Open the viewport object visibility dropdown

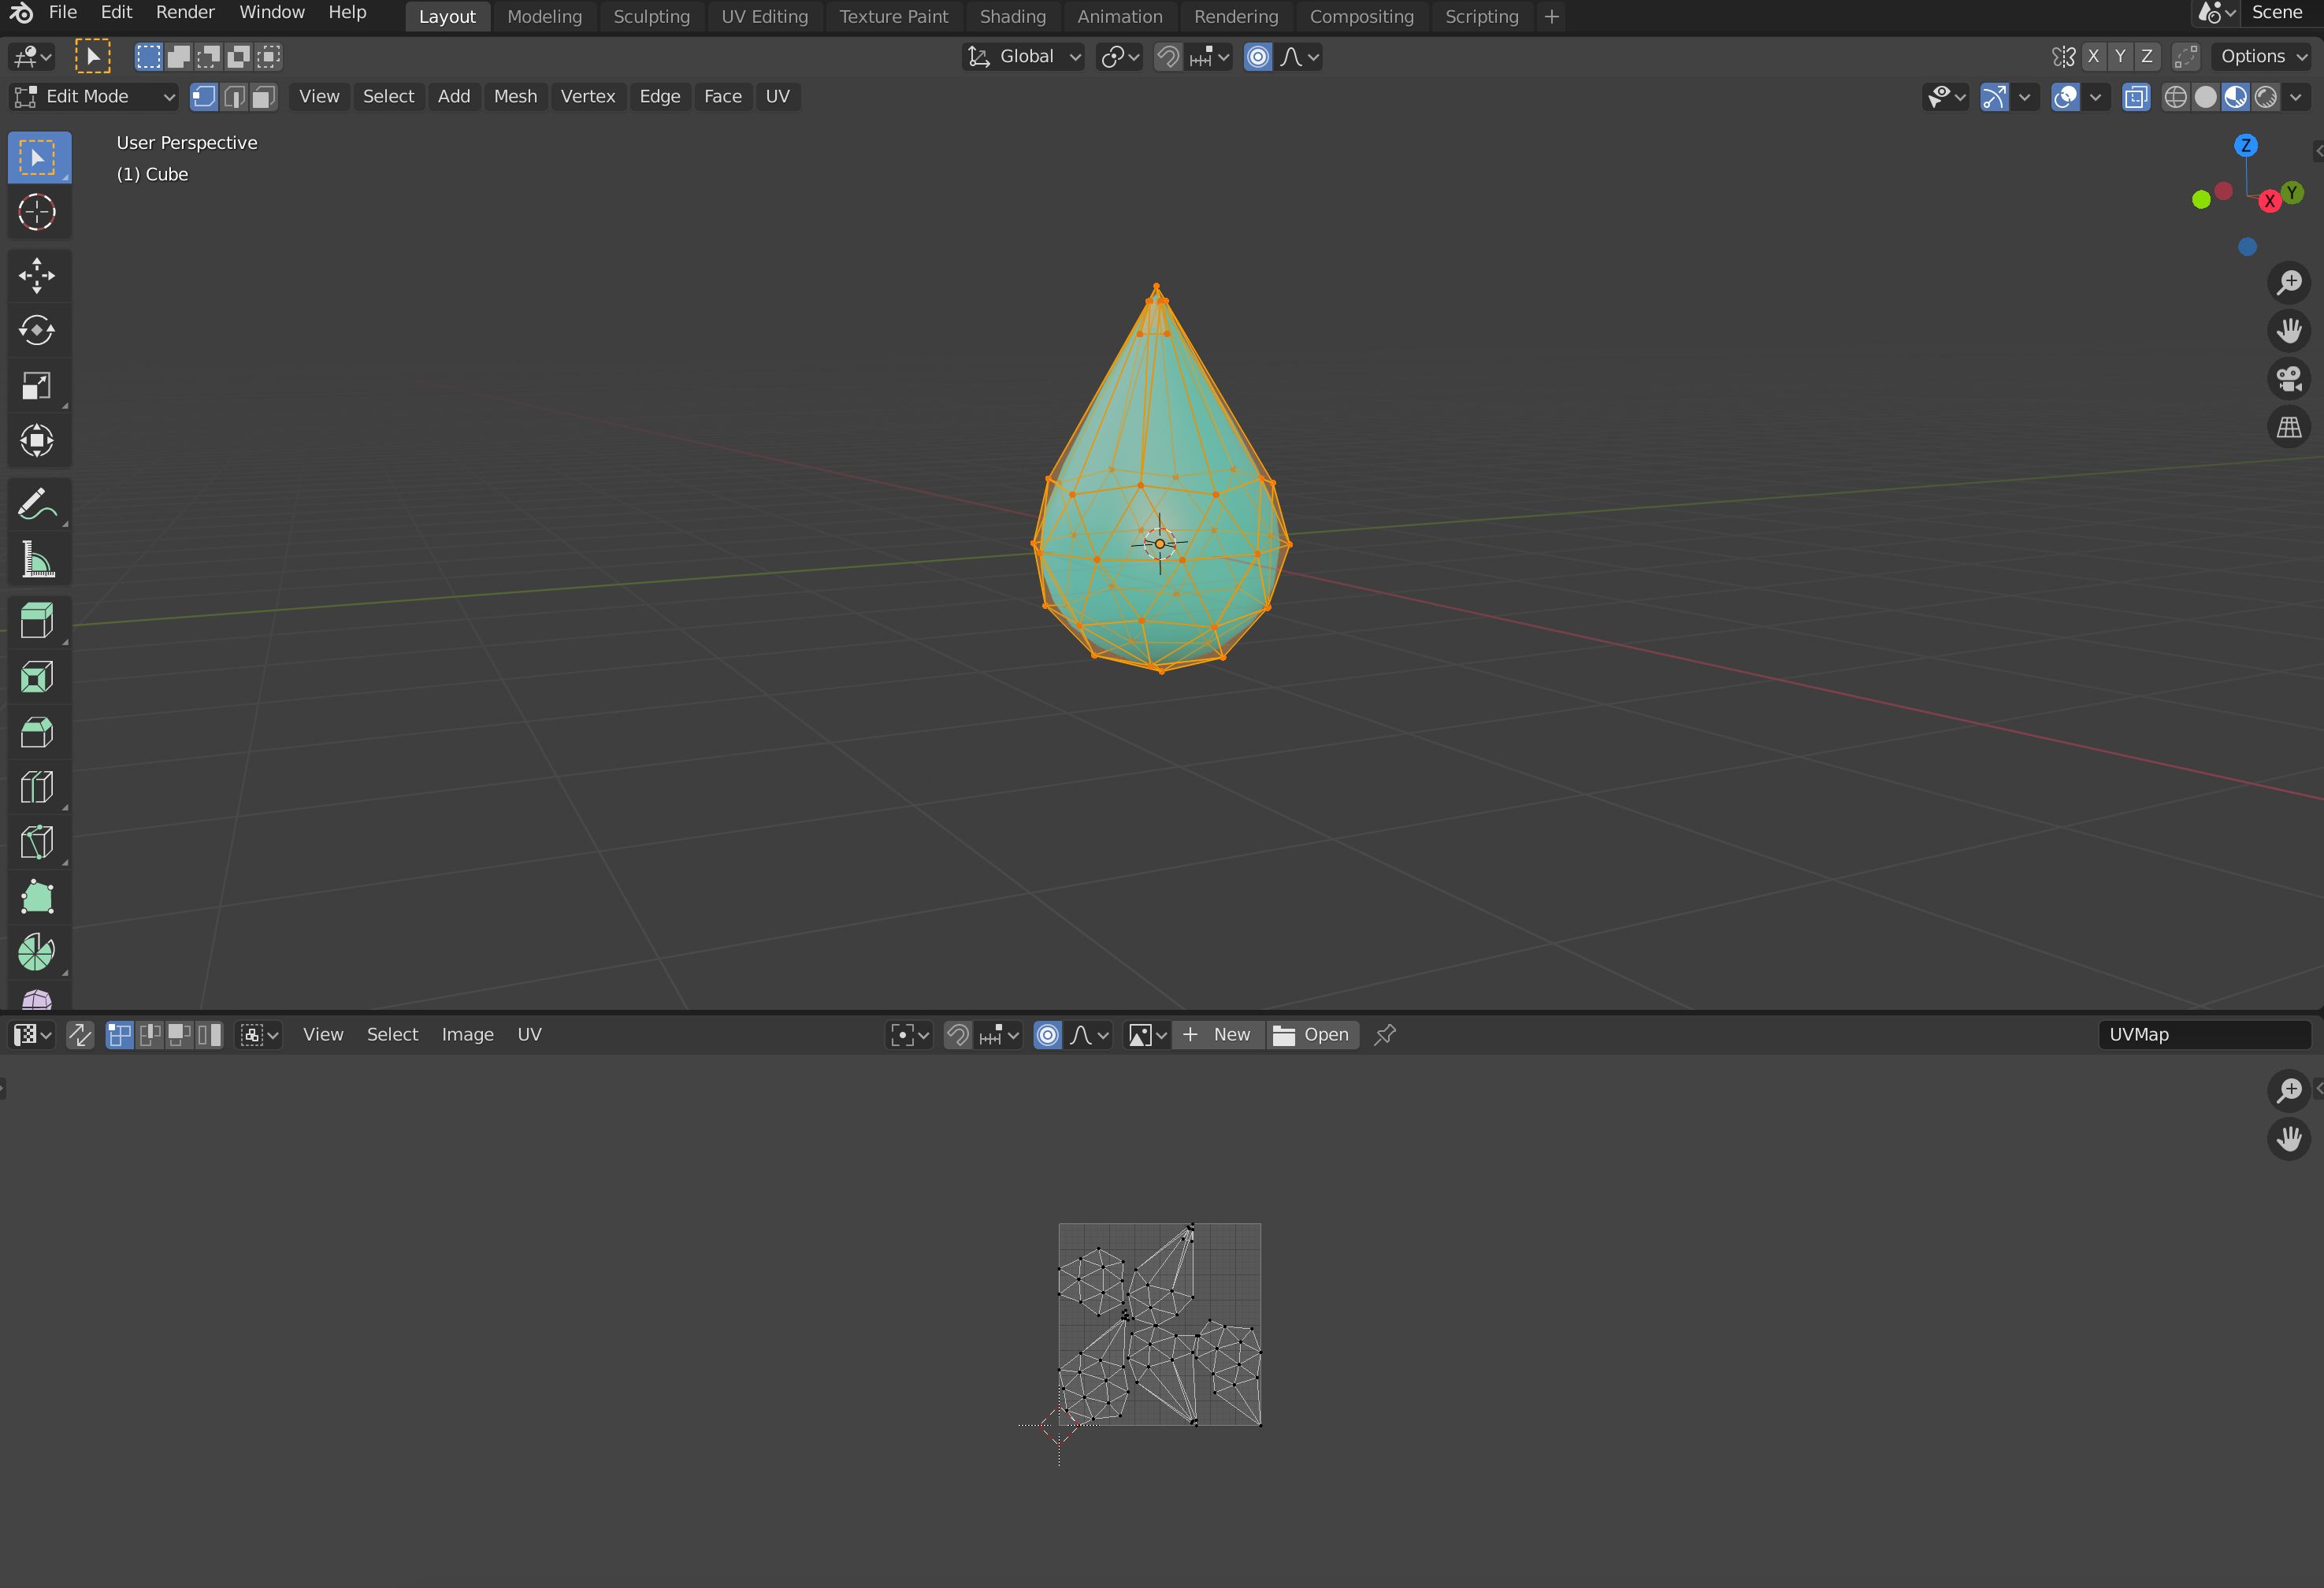1946,97
